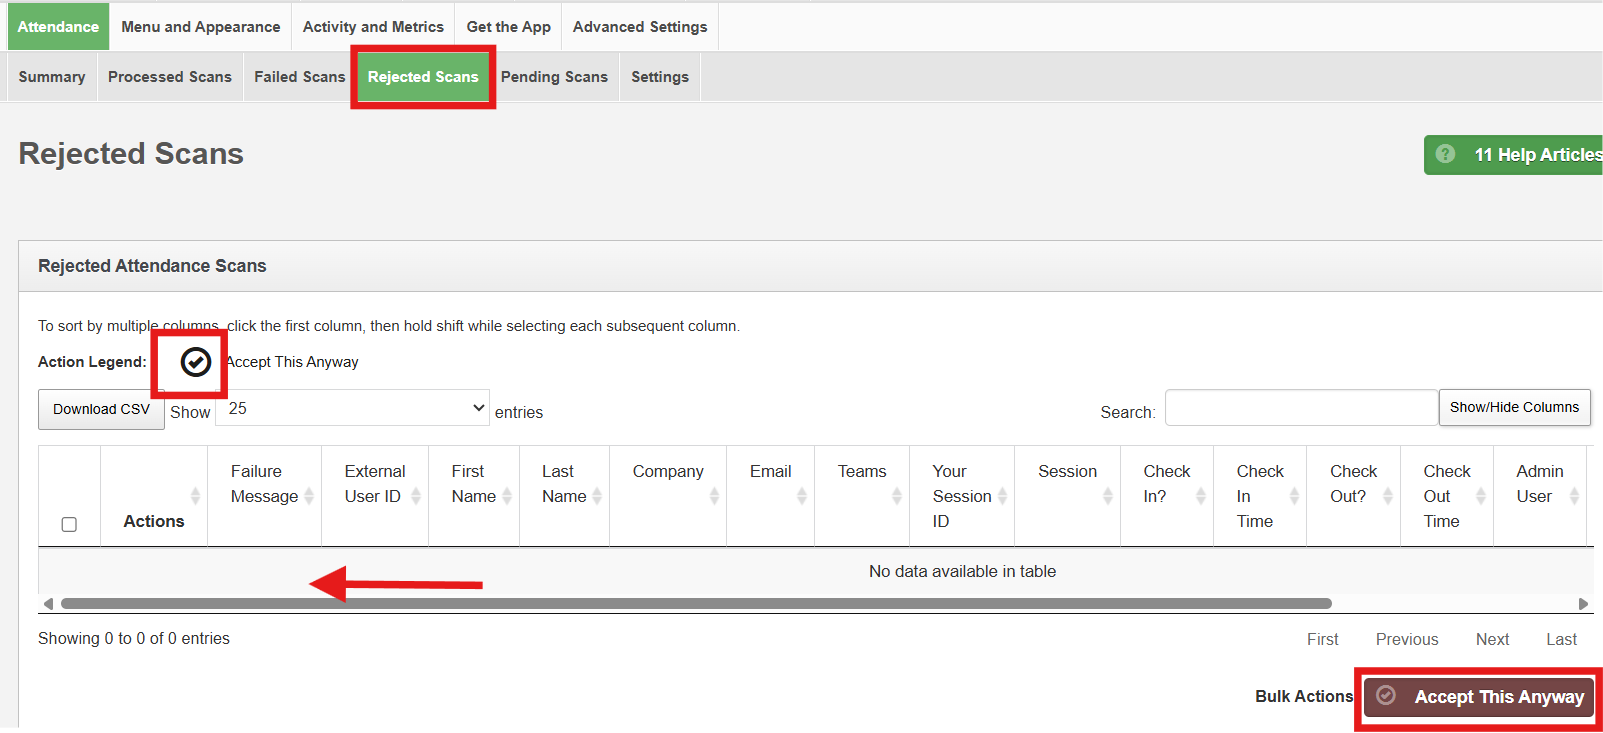The width and height of the screenshot is (1603, 733).
Task: Click the horizontal scrollbar right arrow
Action: 1583,604
